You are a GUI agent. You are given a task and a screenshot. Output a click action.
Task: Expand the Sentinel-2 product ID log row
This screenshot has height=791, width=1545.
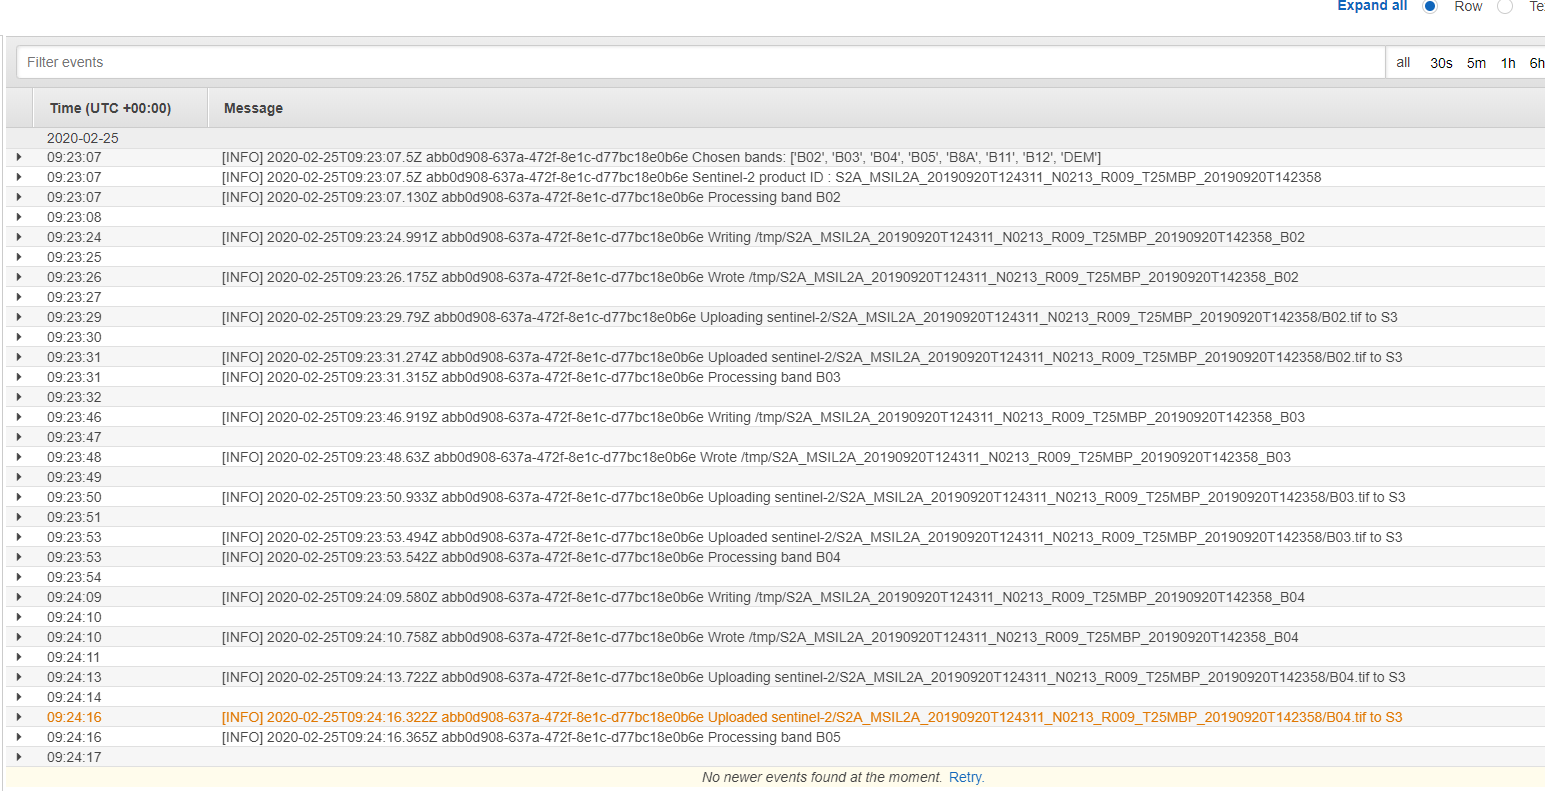19,177
